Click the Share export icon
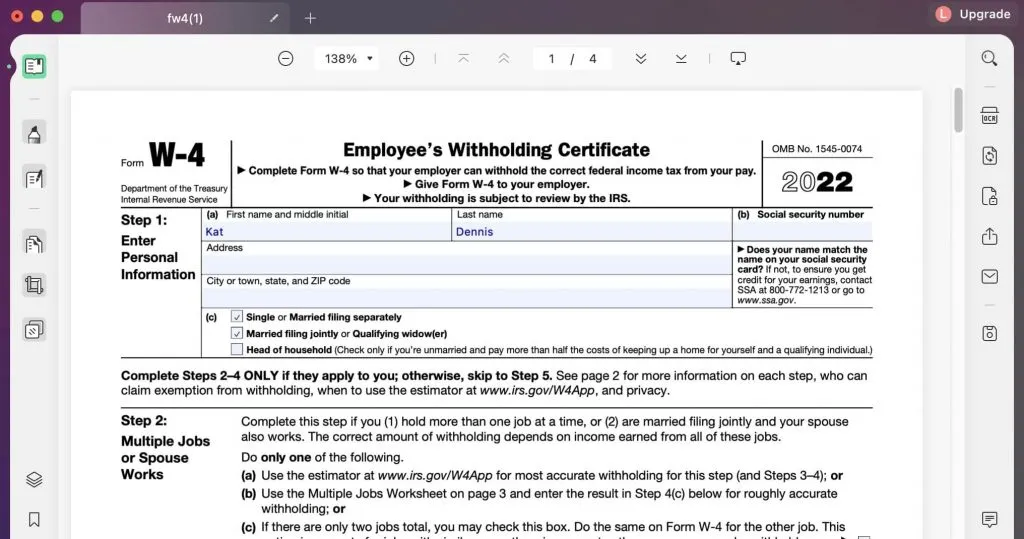Image resolution: width=1024 pixels, height=539 pixels. (x=989, y=236)
